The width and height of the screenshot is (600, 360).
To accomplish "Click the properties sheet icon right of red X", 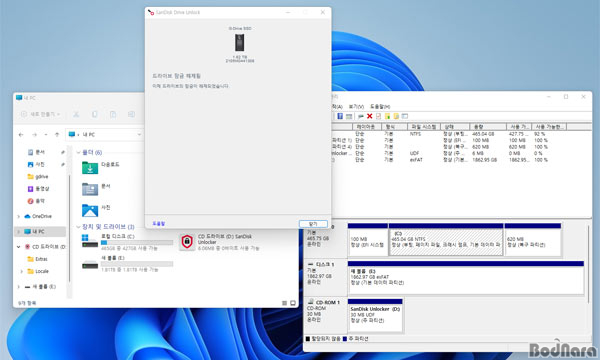I will click(x=378, y=116).
